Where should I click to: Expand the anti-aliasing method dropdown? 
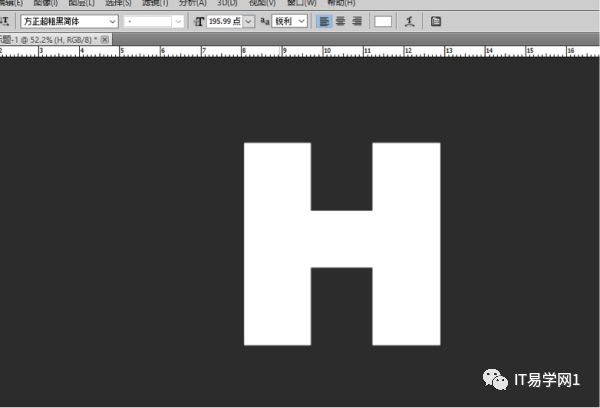(x=301, y=21)
